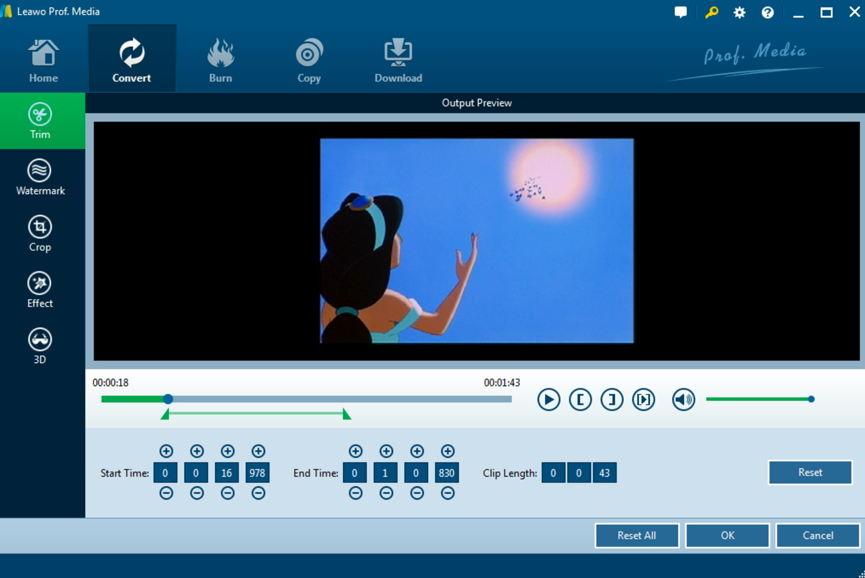Switch to the 3D settings panel
The image size is (865, 578).
pyautogui.click(x=40, y=345)
